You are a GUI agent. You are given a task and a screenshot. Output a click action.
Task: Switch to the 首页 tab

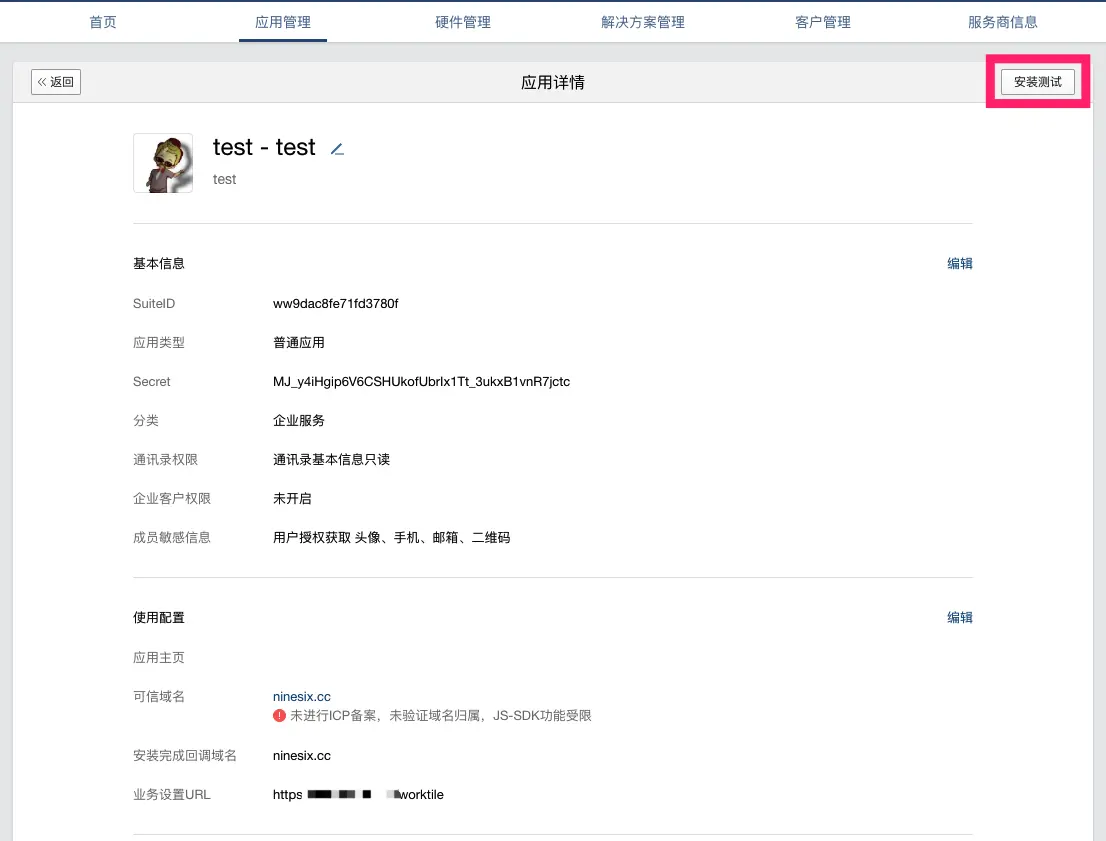pos(103,21)
